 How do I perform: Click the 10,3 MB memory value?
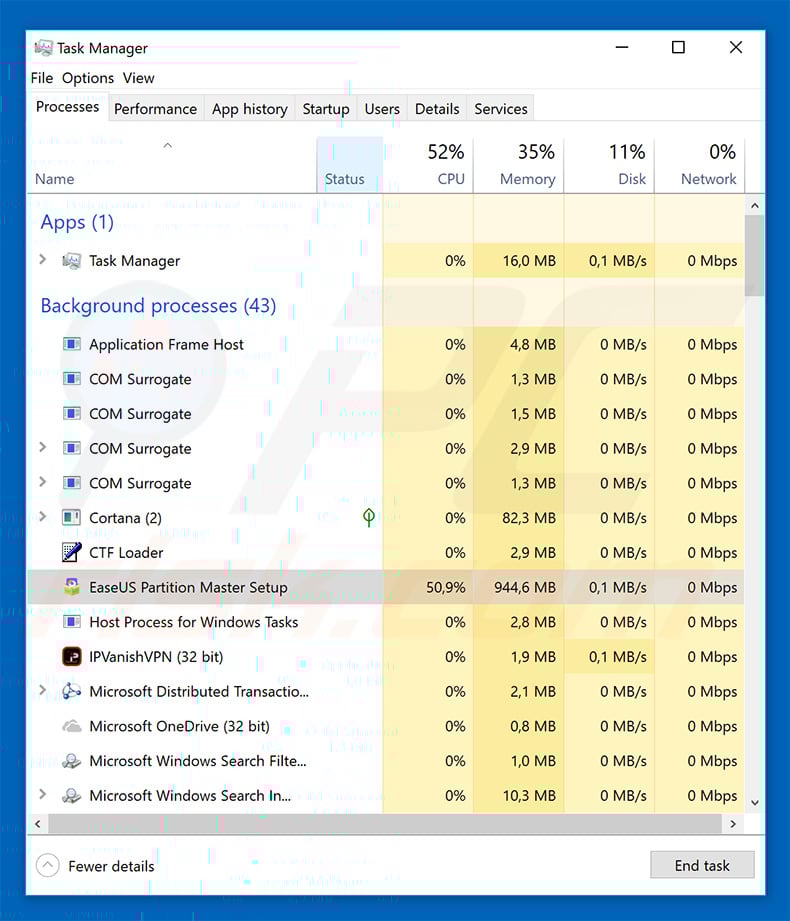(x=529, y=796)
